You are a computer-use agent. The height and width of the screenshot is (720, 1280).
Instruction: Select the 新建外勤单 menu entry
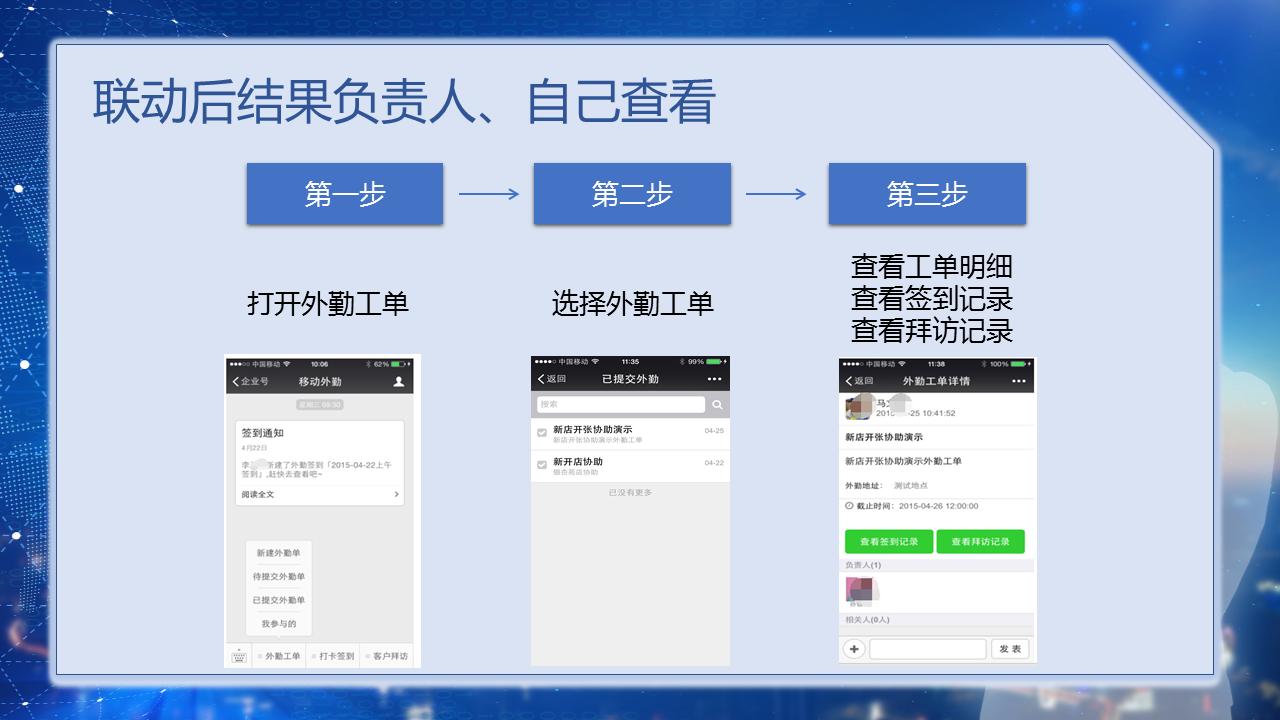[278, 553]
